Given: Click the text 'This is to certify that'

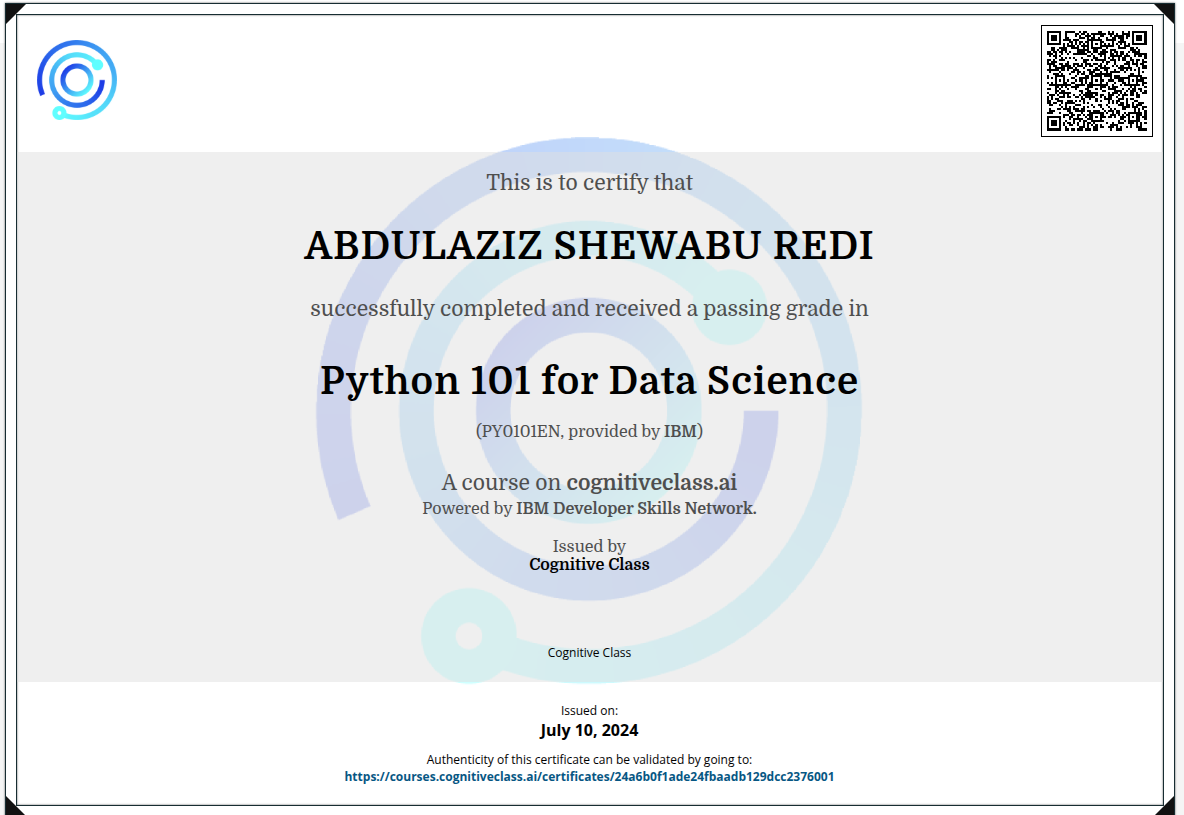Looking at the screenshot, I should (589, 182).
